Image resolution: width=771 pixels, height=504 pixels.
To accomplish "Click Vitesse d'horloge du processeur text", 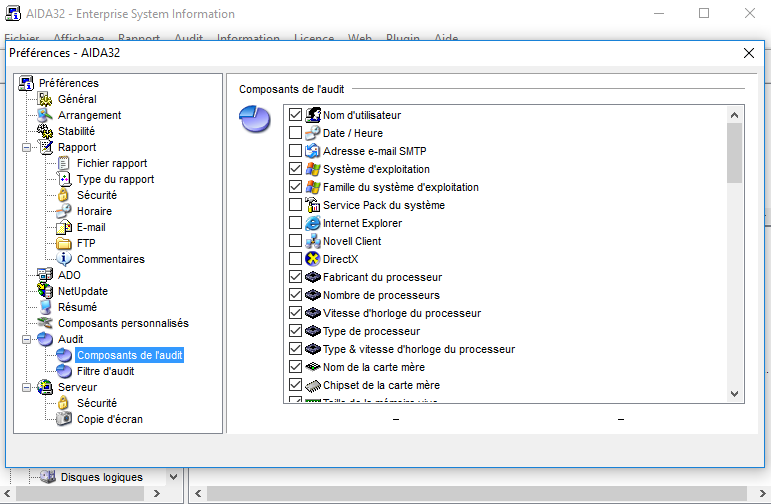I will tap(402, 313).
